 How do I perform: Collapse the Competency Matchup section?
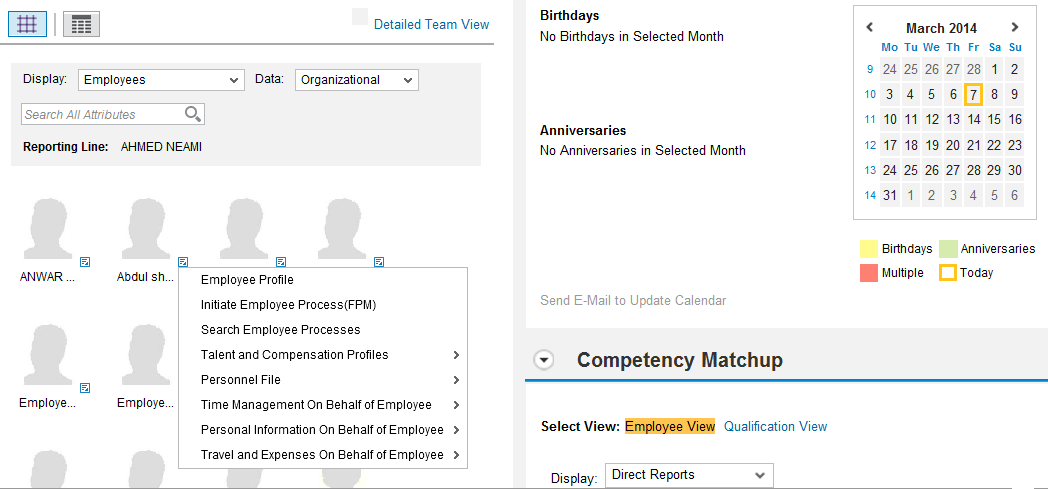click(x=544, y=361)
